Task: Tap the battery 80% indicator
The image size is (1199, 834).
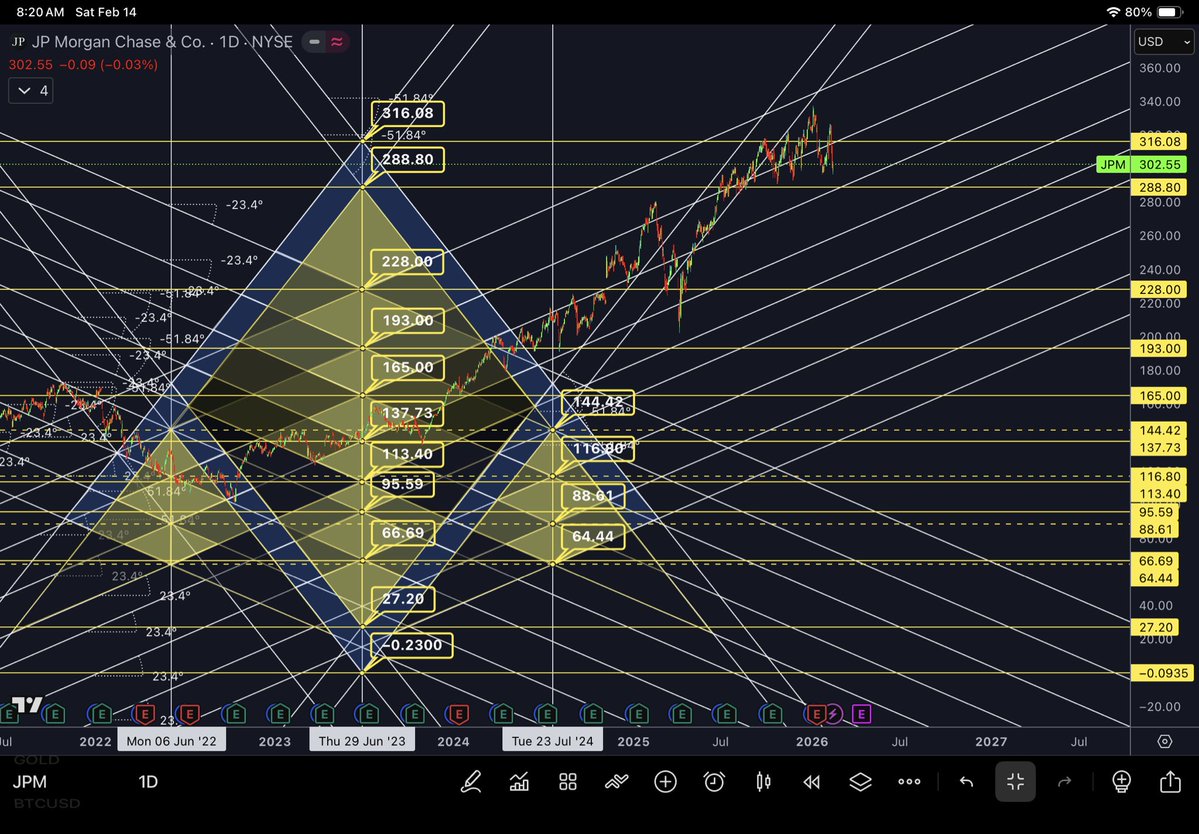Action: click(x=1154, y=12)
